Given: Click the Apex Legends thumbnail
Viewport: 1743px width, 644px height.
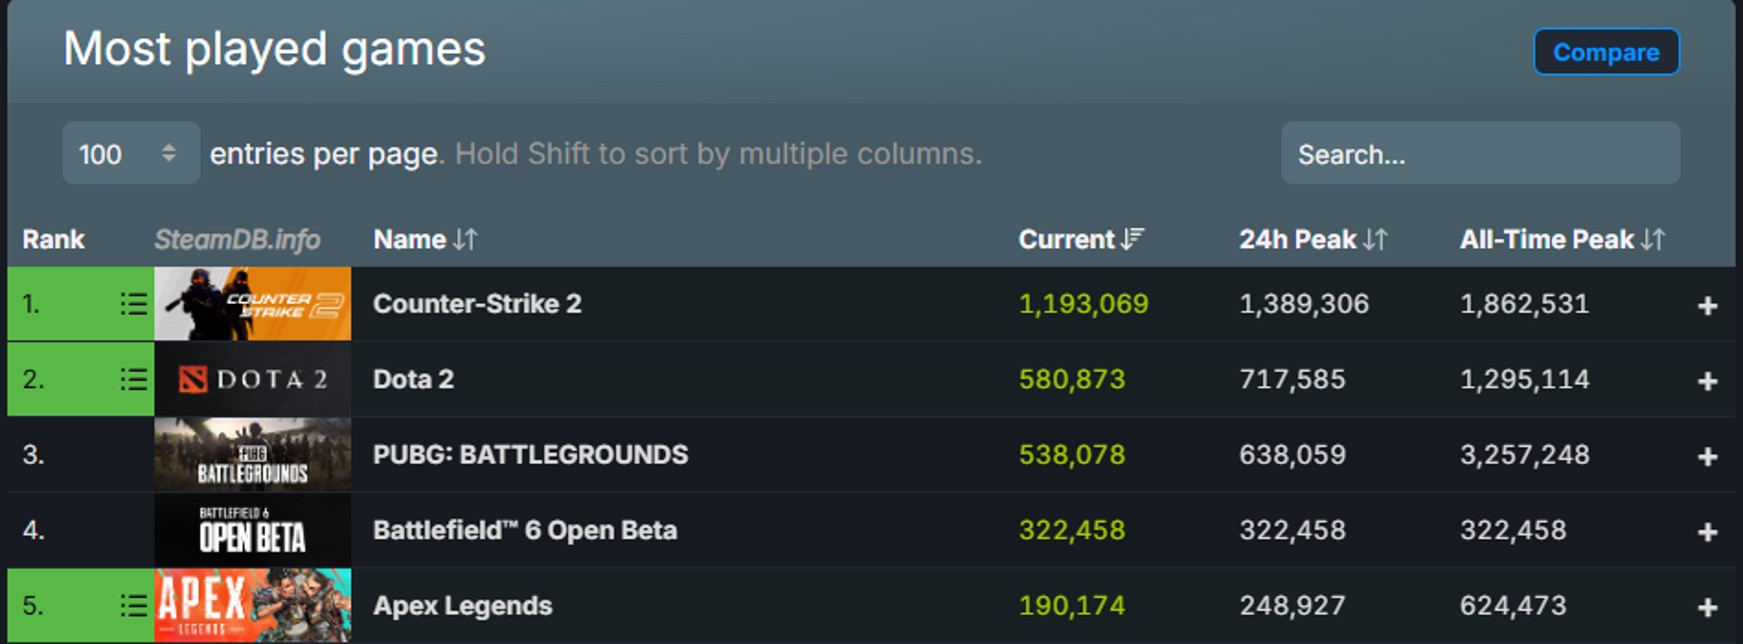Looking at the screenshot, I should (x=253, y=606).
